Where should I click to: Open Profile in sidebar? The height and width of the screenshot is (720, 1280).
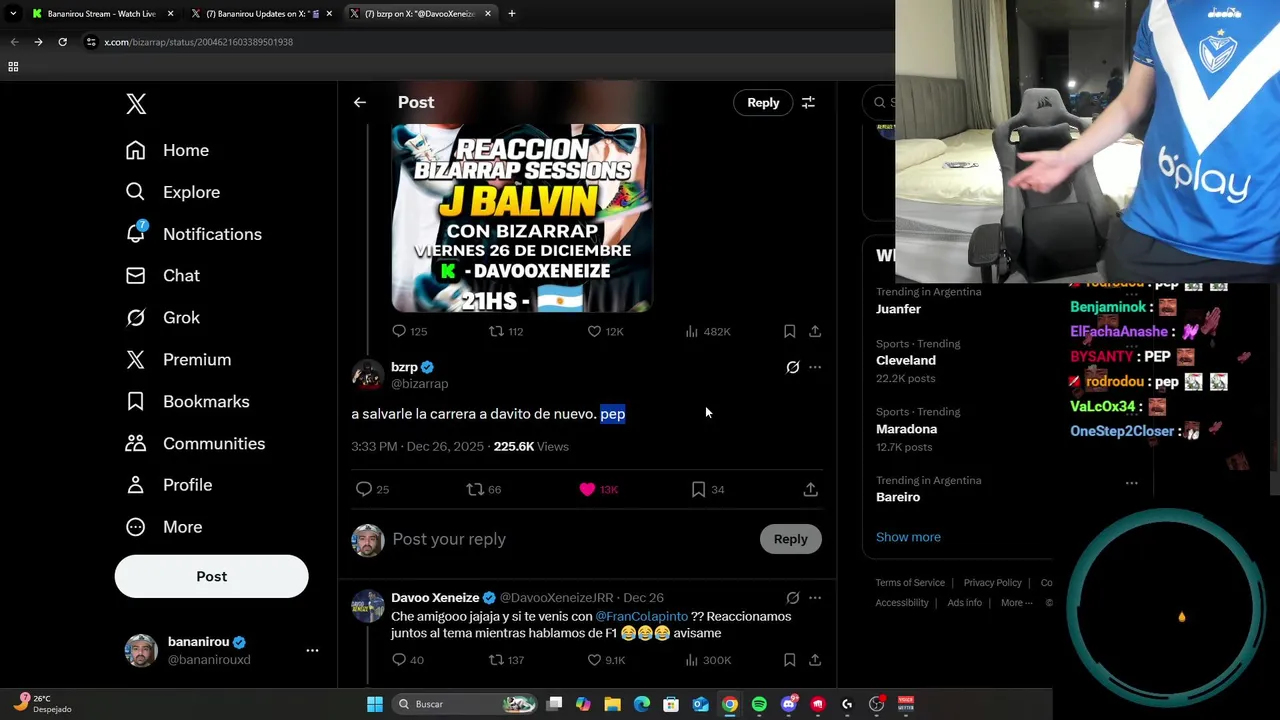pyautogui.click(x=168, y=485)
